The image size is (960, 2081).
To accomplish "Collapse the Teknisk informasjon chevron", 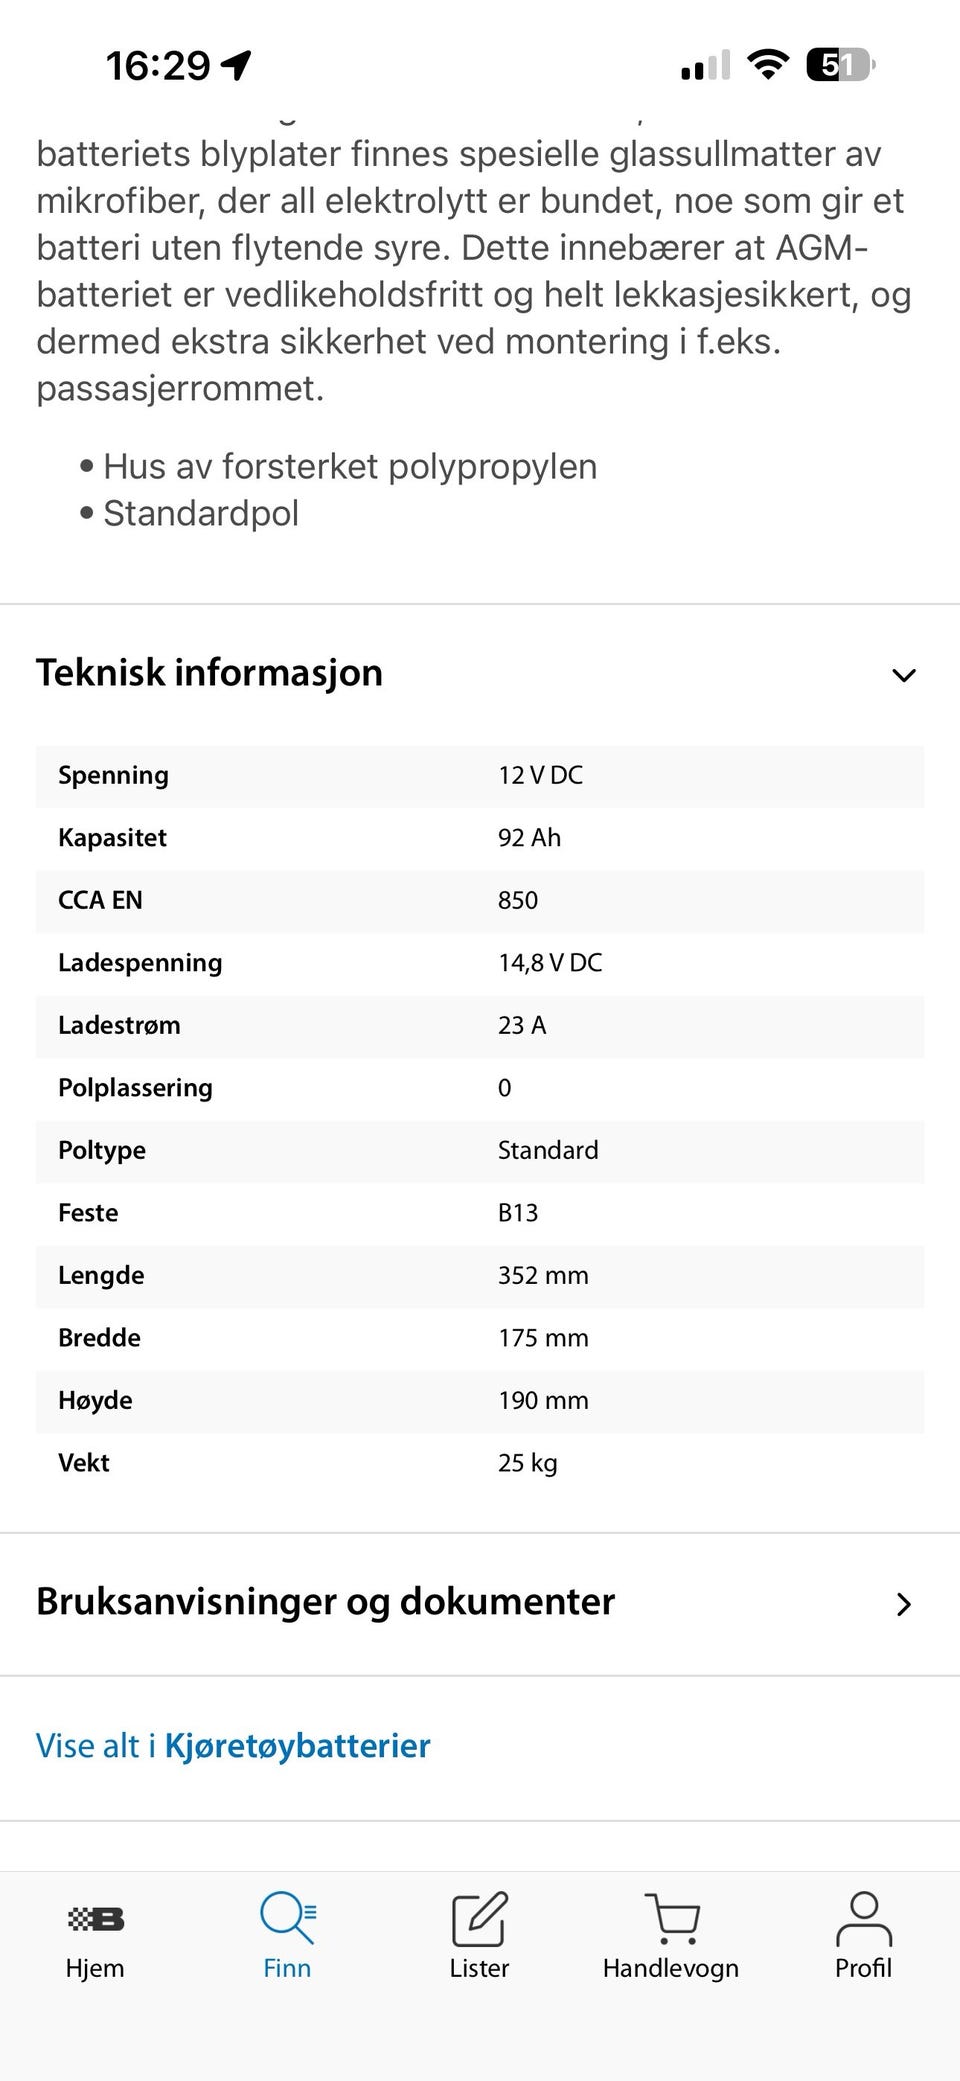I will point(903,675).
